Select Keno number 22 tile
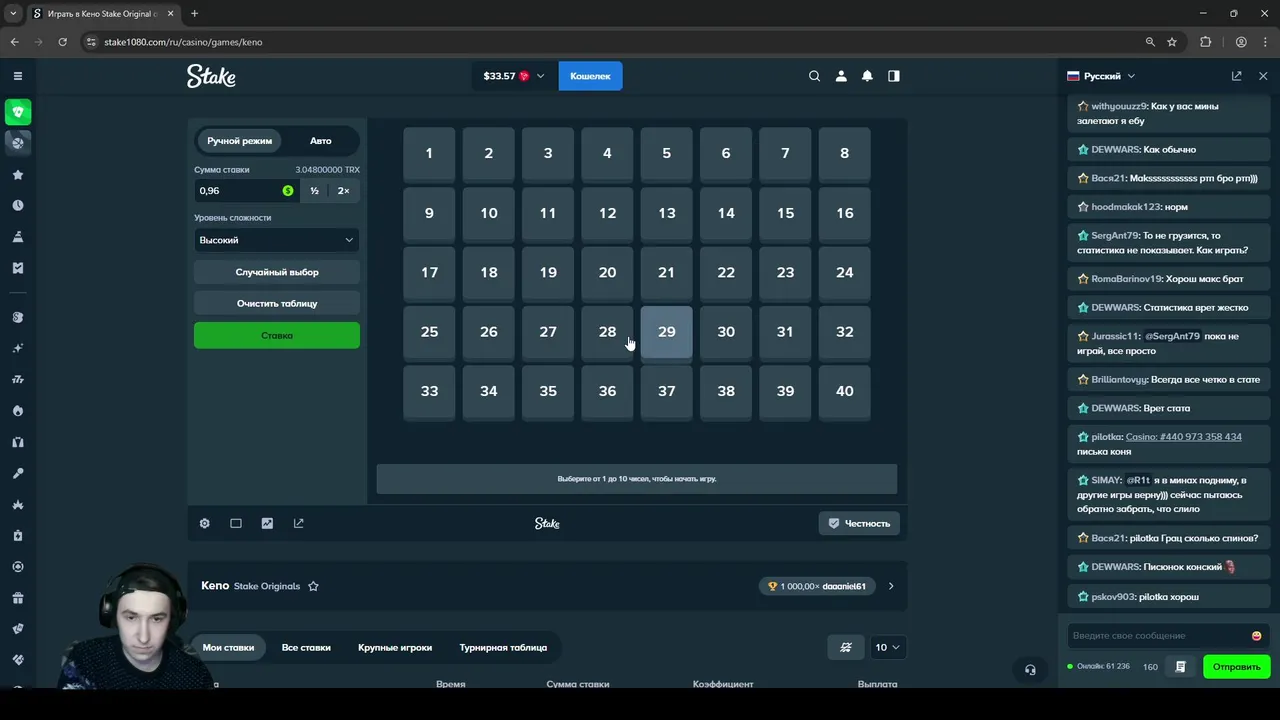Screen dimensions: 1280x720 coord(726,272)
